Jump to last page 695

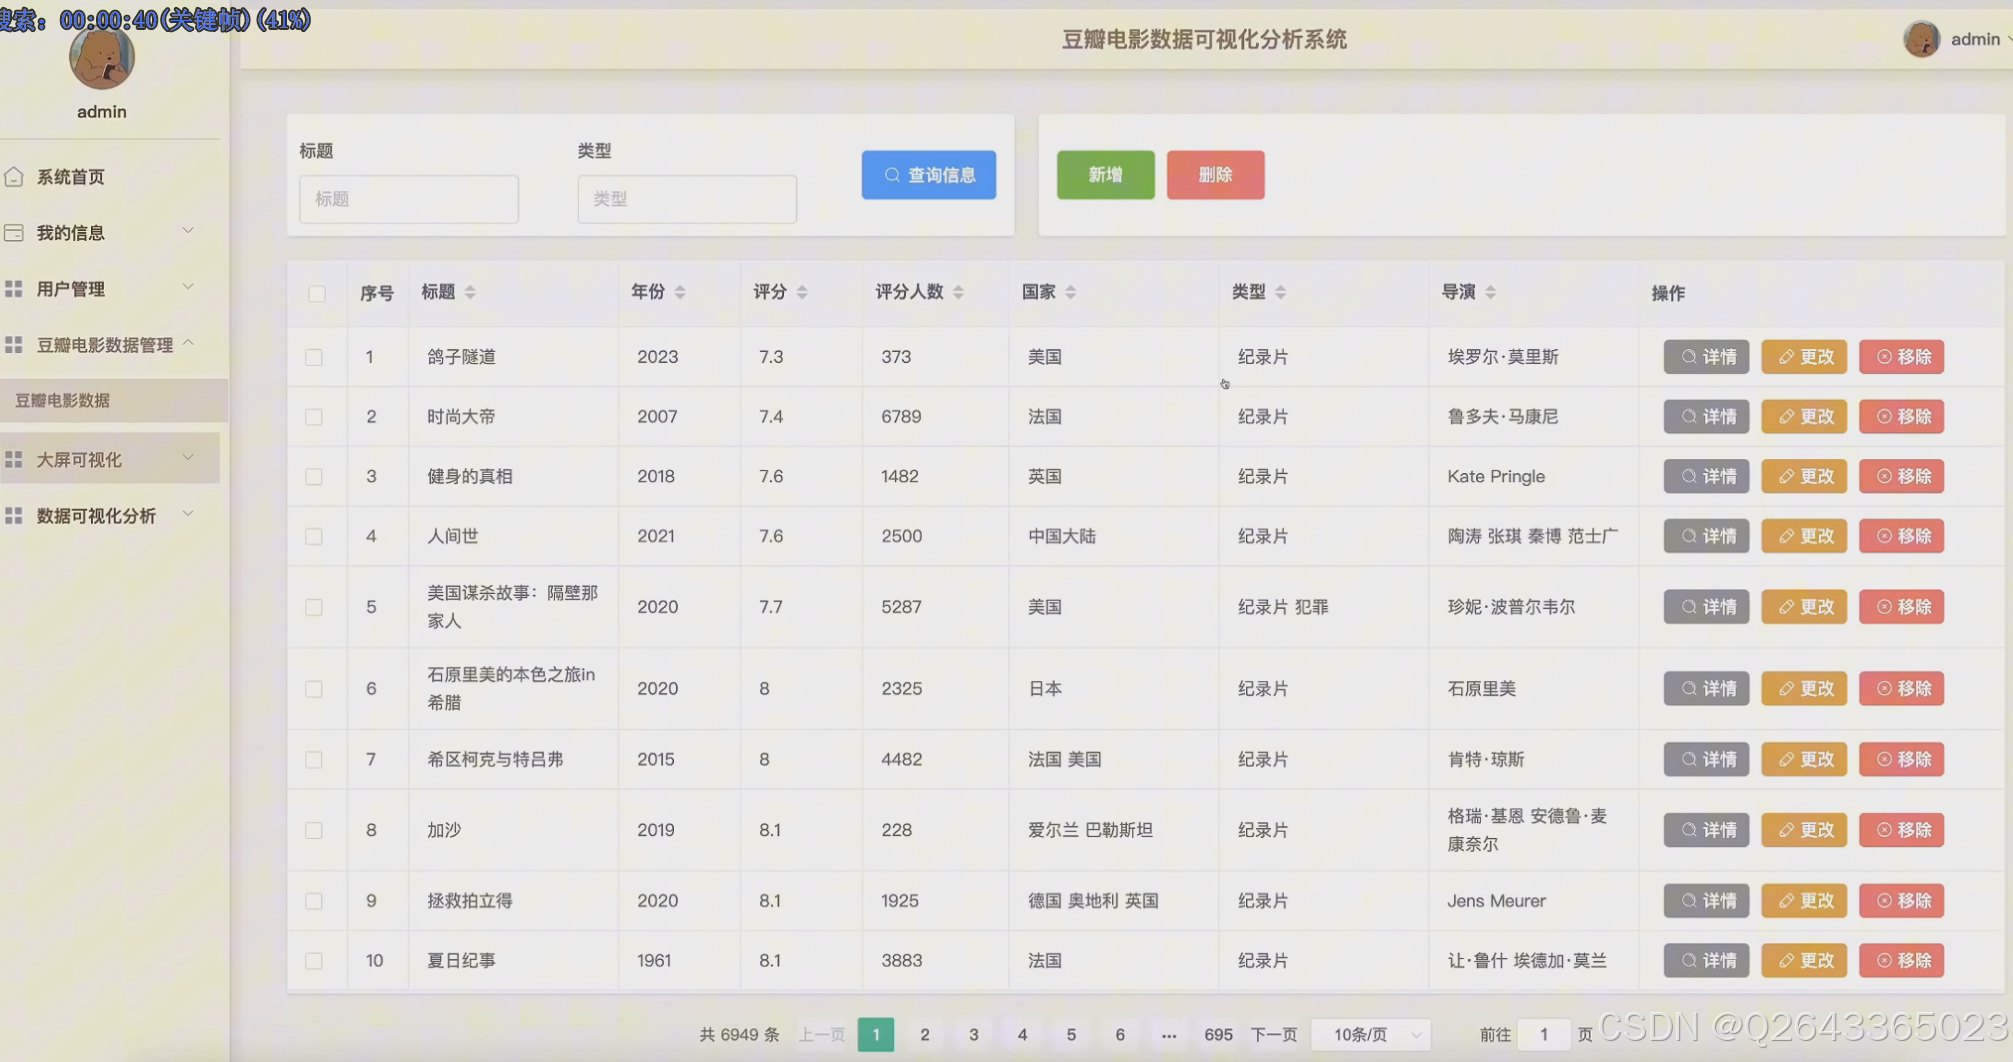(x=1218, y=1034)
